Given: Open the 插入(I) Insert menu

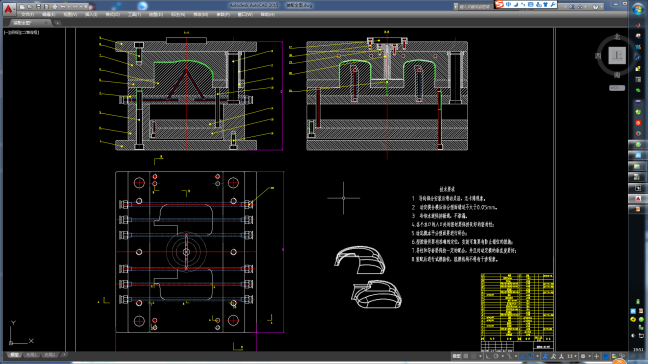Looking at the screenshot, I should (x=91, y=14).
